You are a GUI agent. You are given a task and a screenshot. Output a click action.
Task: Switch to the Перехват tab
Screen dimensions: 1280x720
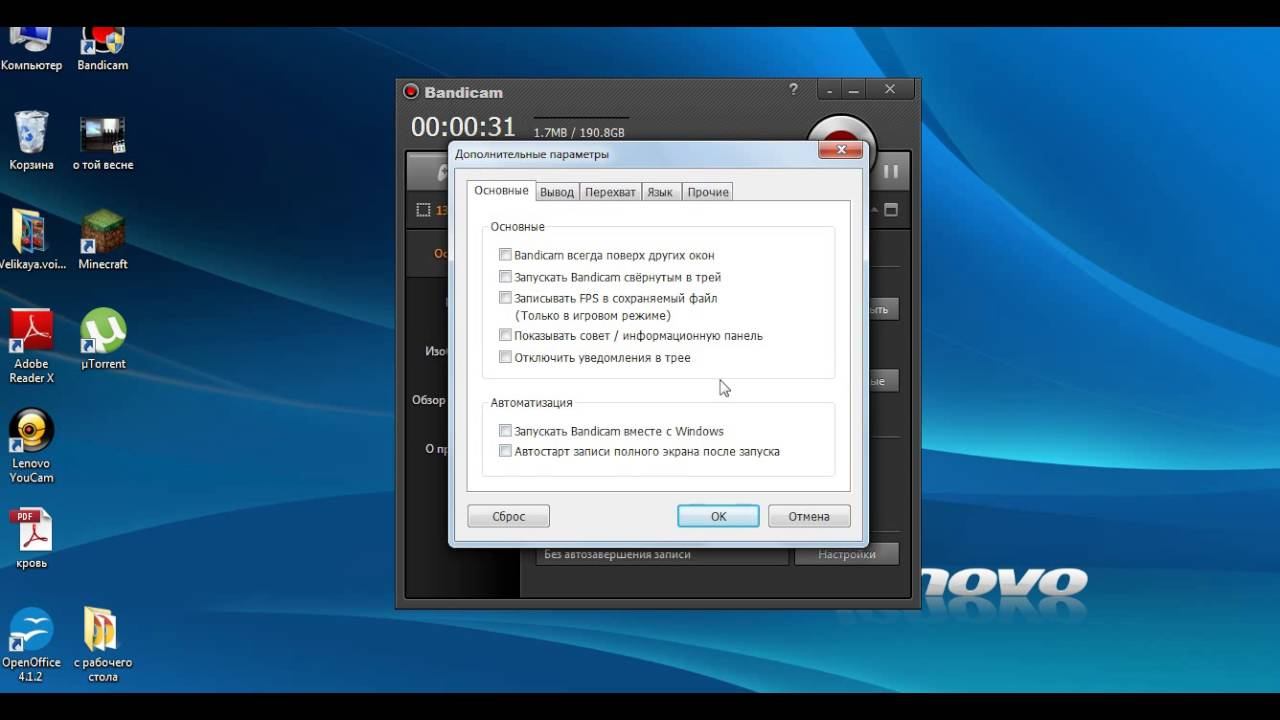pyautogui.click(x=610, y=192)
